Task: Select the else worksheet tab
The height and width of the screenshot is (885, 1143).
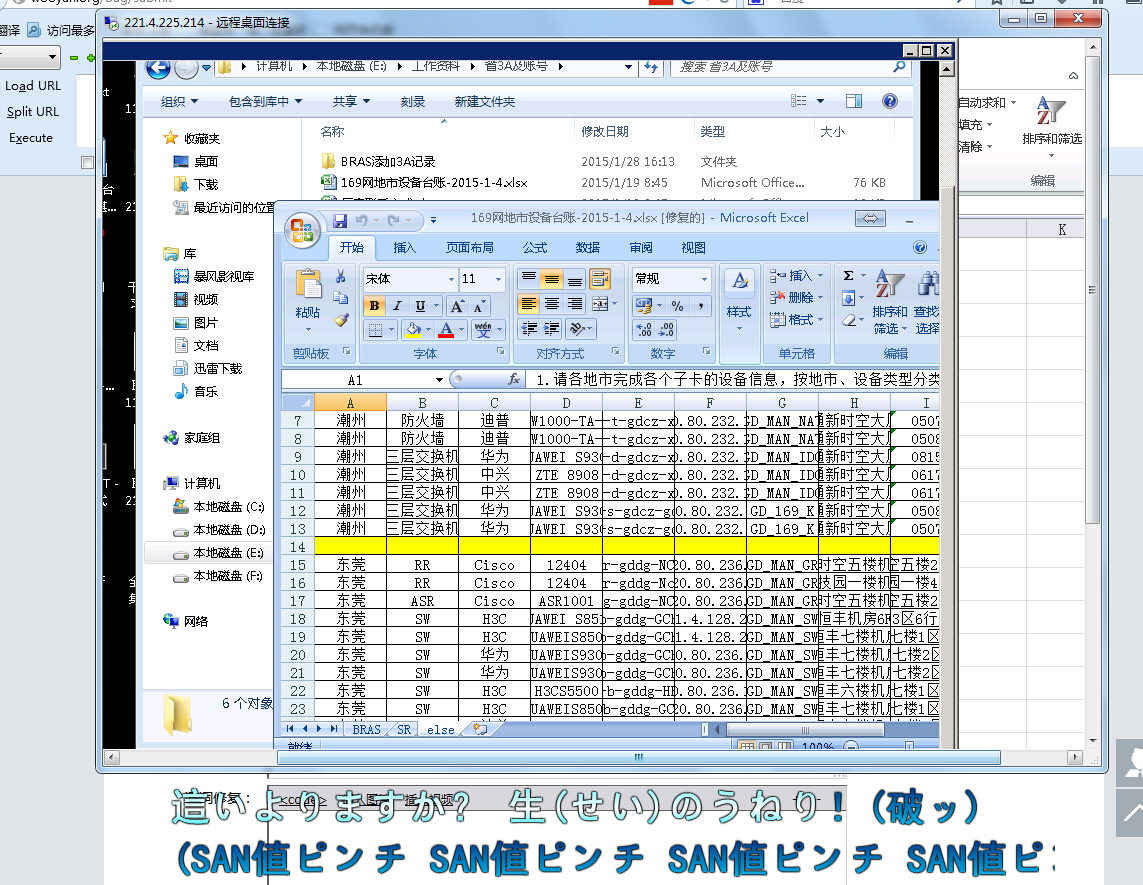Action: point(440,730)
